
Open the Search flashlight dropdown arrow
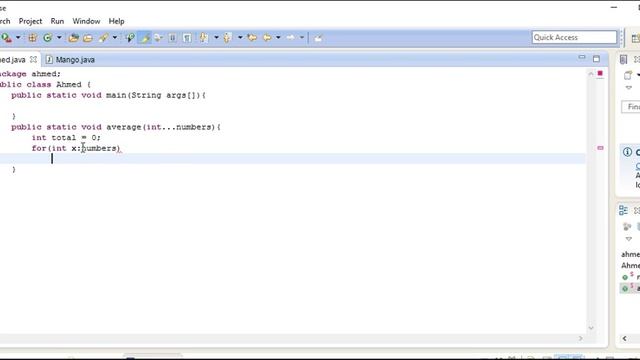tap(115, 38)
